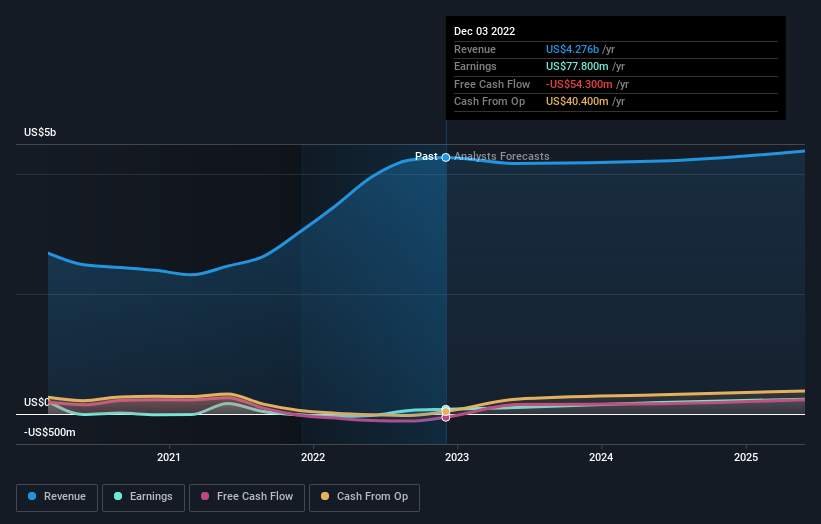This screenshot has height=524, width=821.
Task: Click the Dec 03 2022 tooltip date
Action: coord(484,31)
